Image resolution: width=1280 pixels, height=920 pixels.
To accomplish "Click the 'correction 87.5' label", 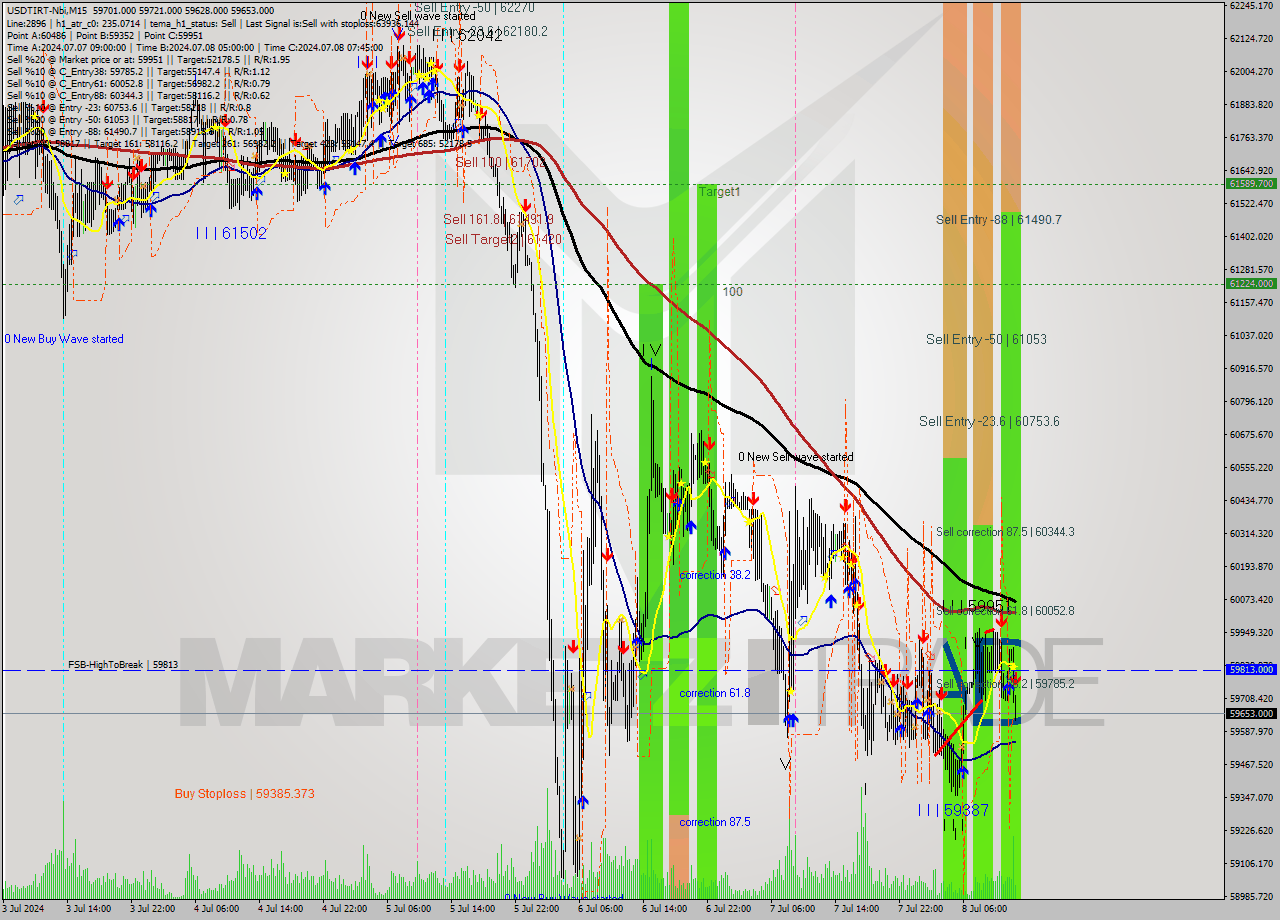I will pyautogui.click(x=714, y=822).
